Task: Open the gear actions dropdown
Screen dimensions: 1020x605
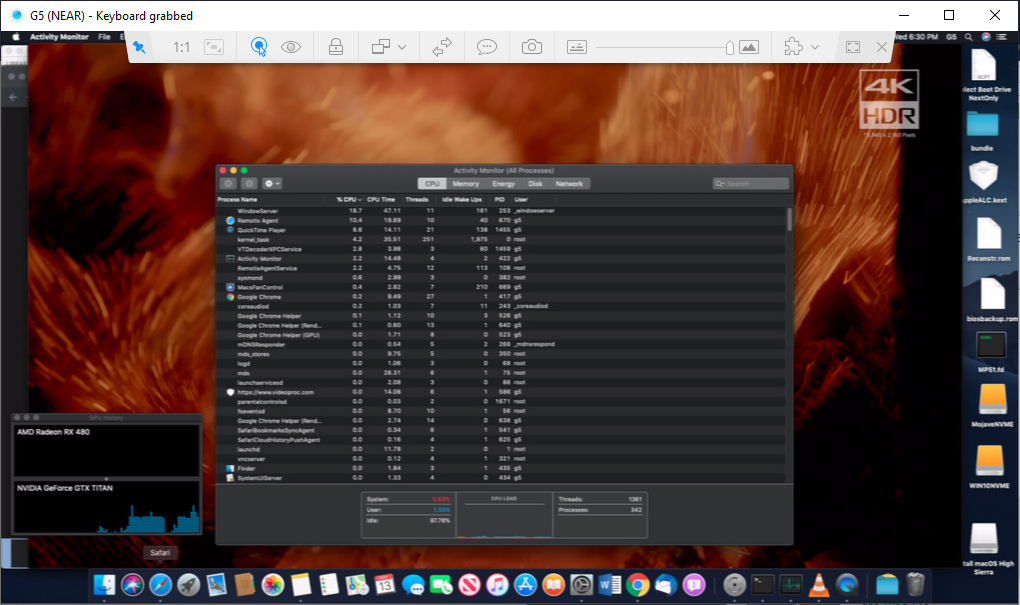Action: [x=272, y=183]
